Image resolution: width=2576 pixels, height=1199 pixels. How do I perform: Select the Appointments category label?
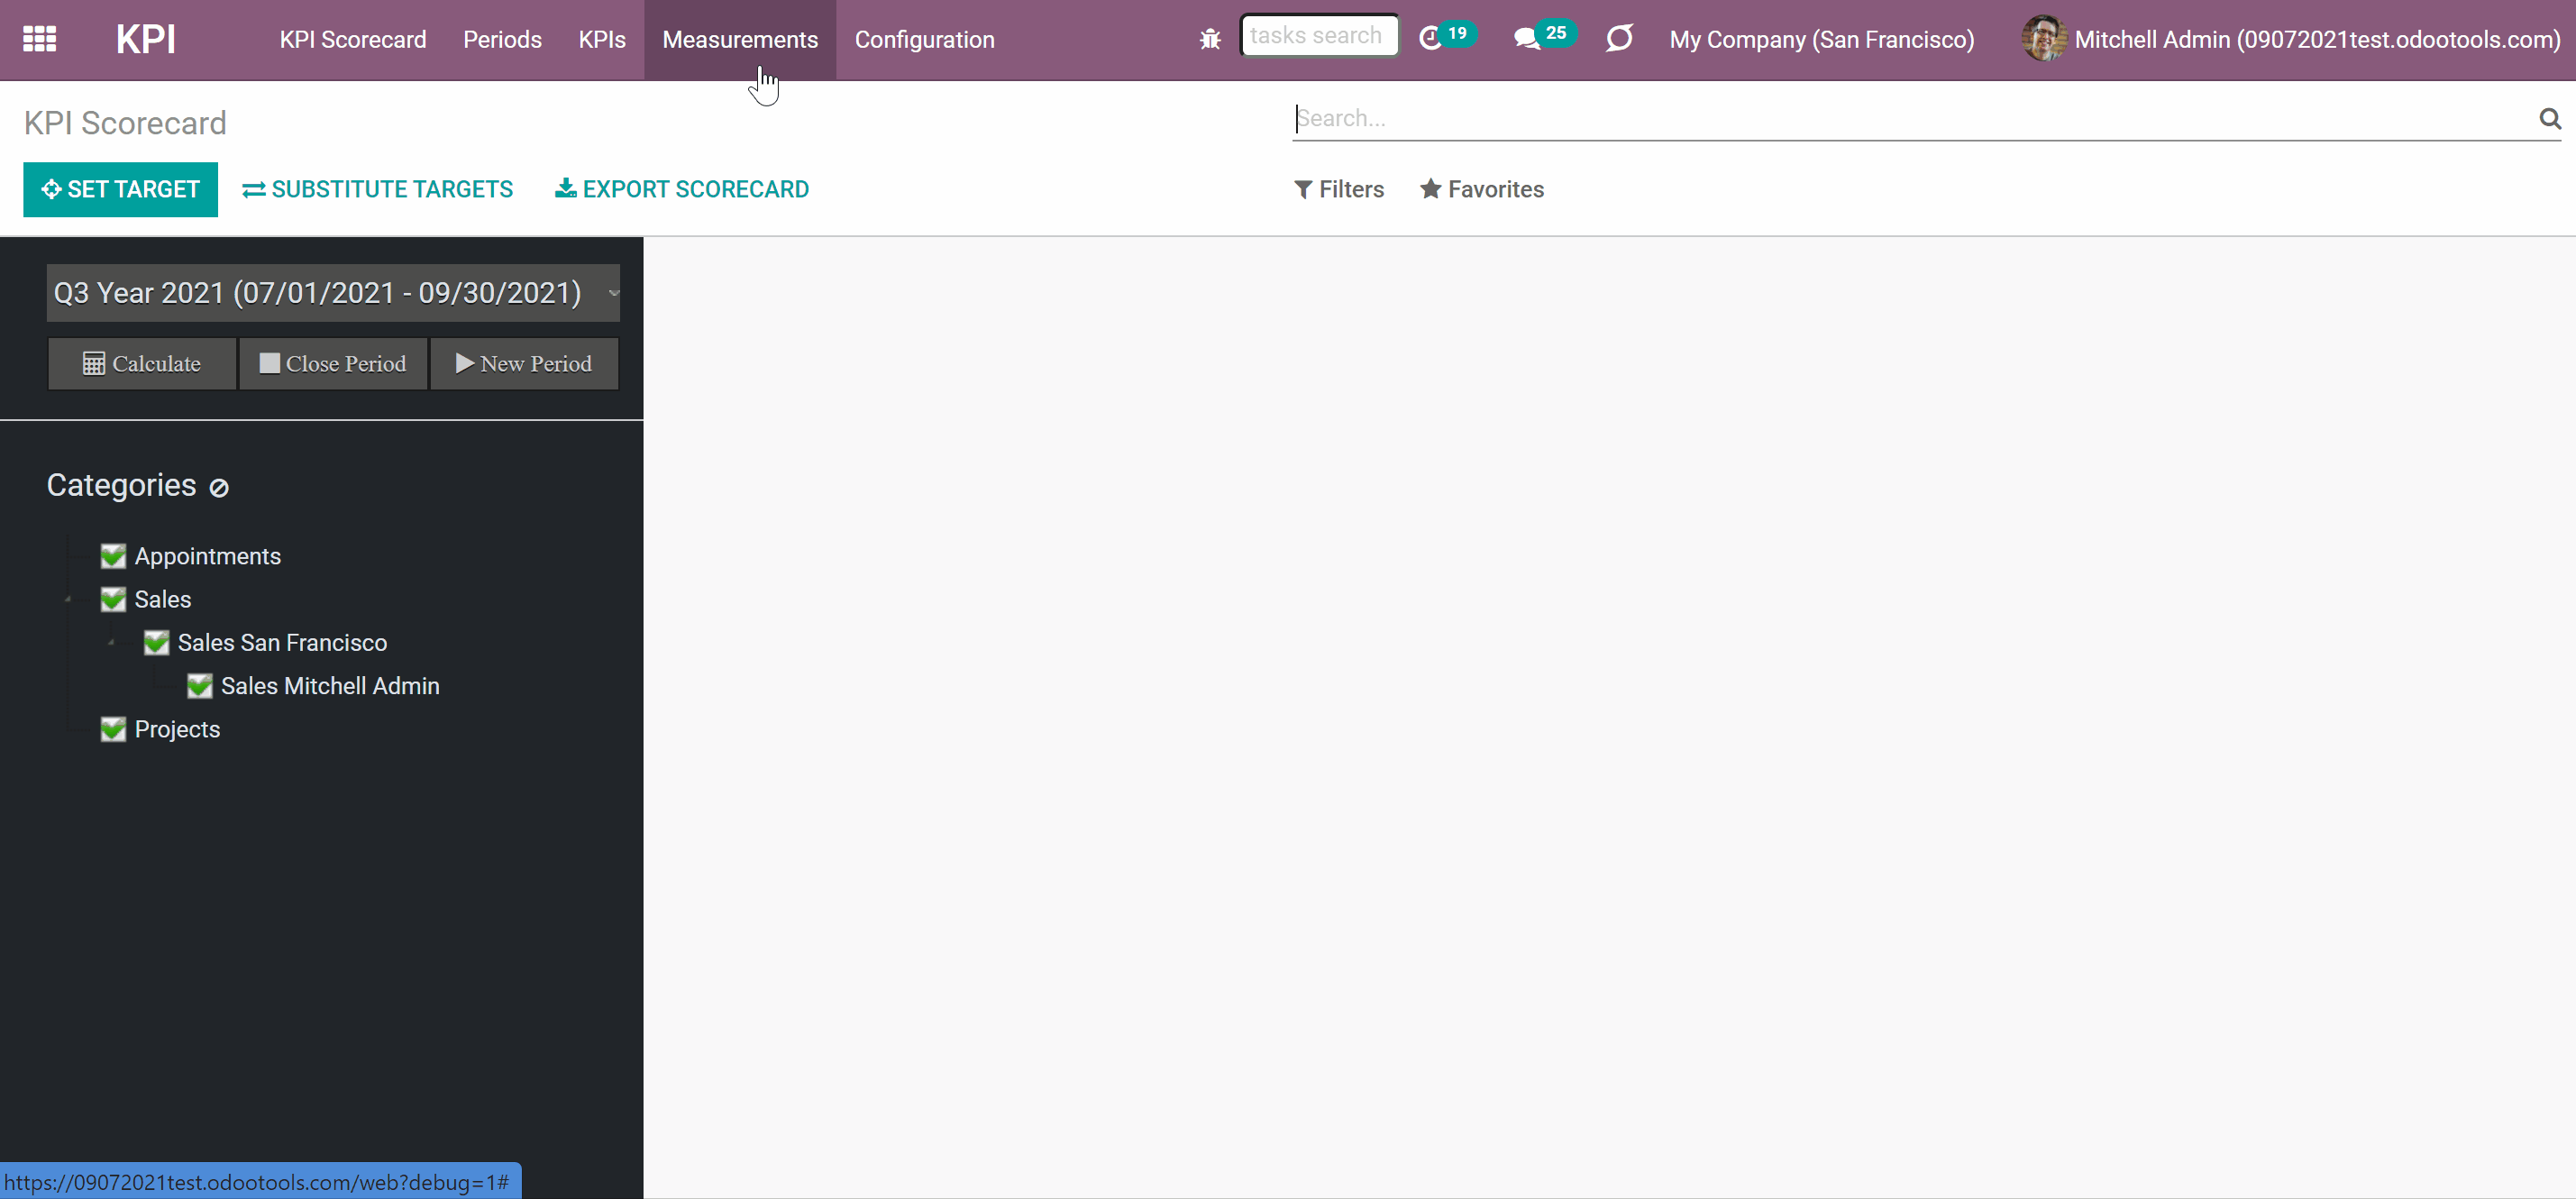point(208,556)
